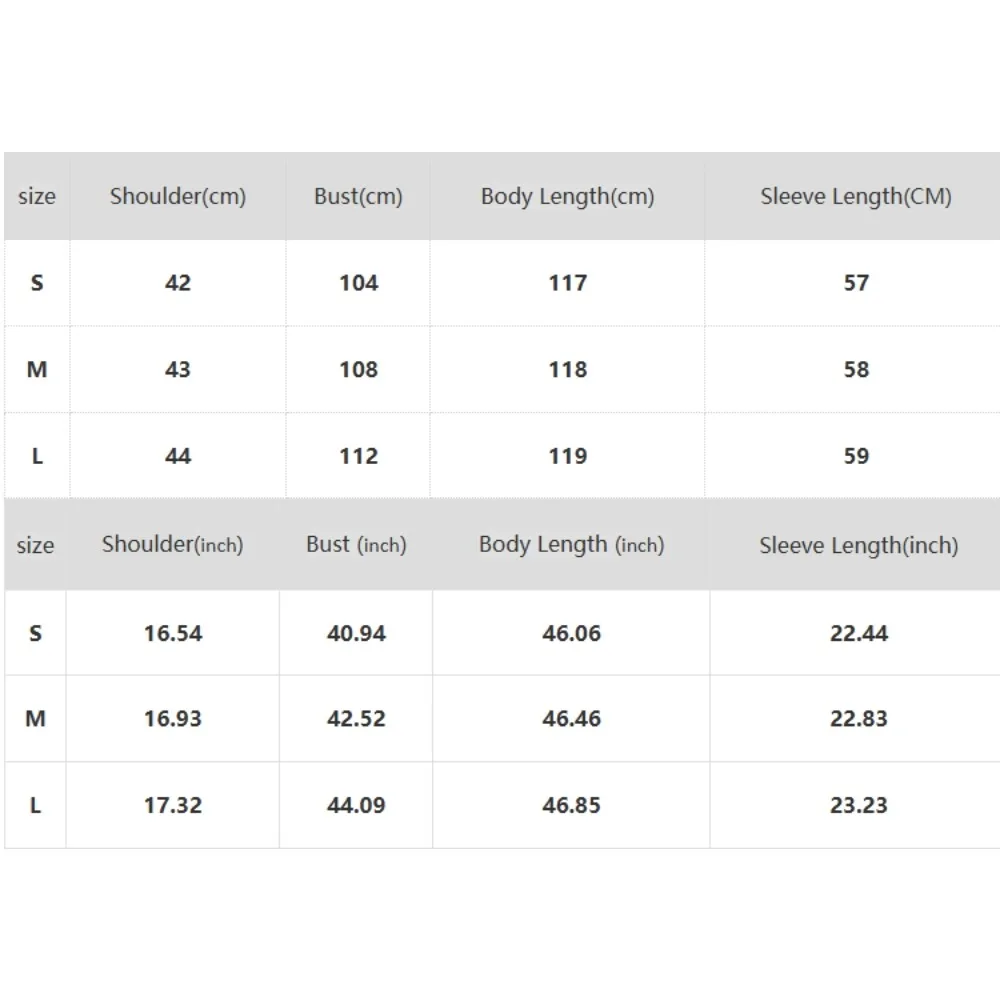The width and height of the screenshot is (1000, 1000).
Task: Click the sleeve length value 22.44
Action: coord(858,633)
